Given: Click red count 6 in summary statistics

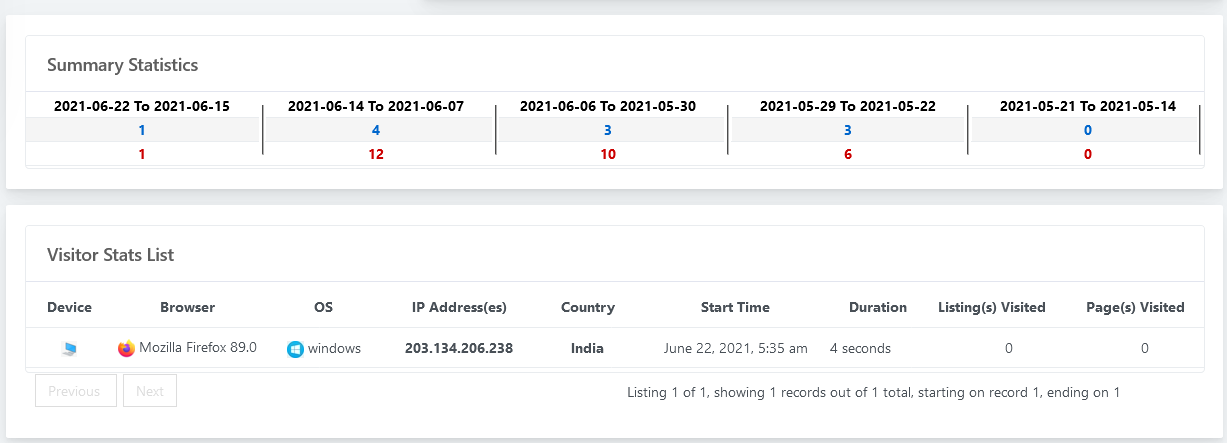Looking at the screenshot, I should coord(848,155).
